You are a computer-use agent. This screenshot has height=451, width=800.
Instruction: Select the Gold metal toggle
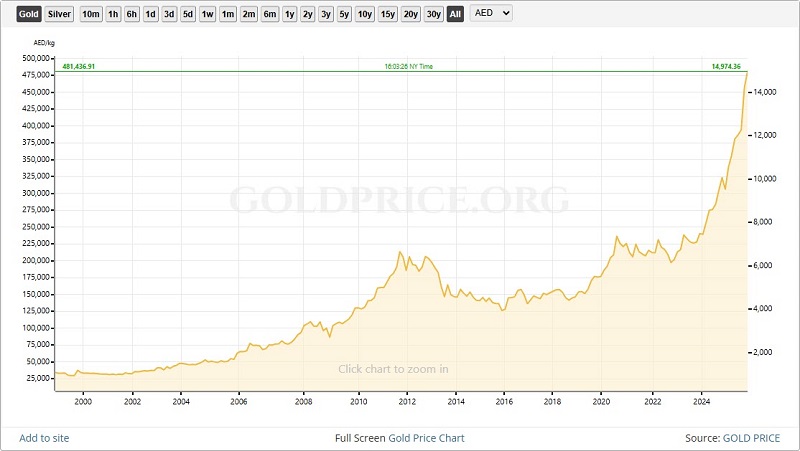[x=29, y=14]
